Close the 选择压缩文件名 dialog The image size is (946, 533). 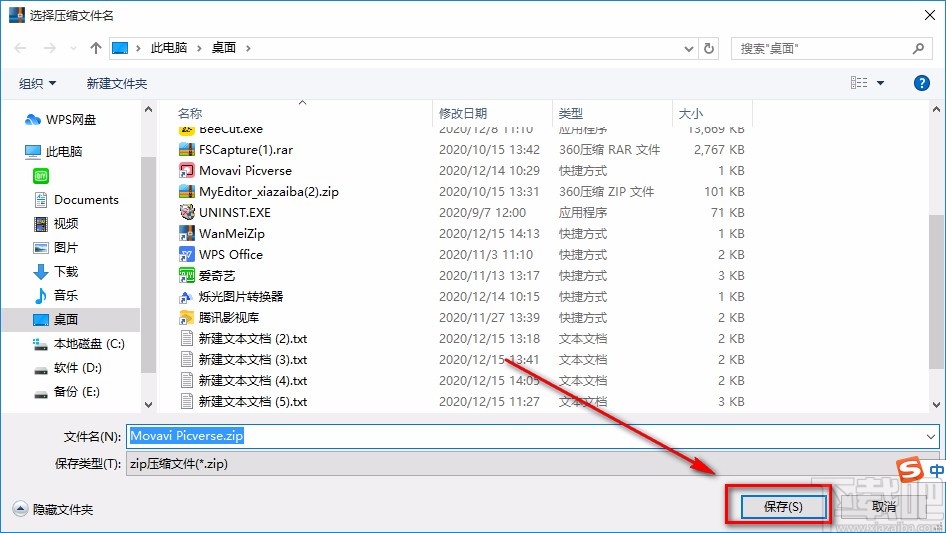930,15
